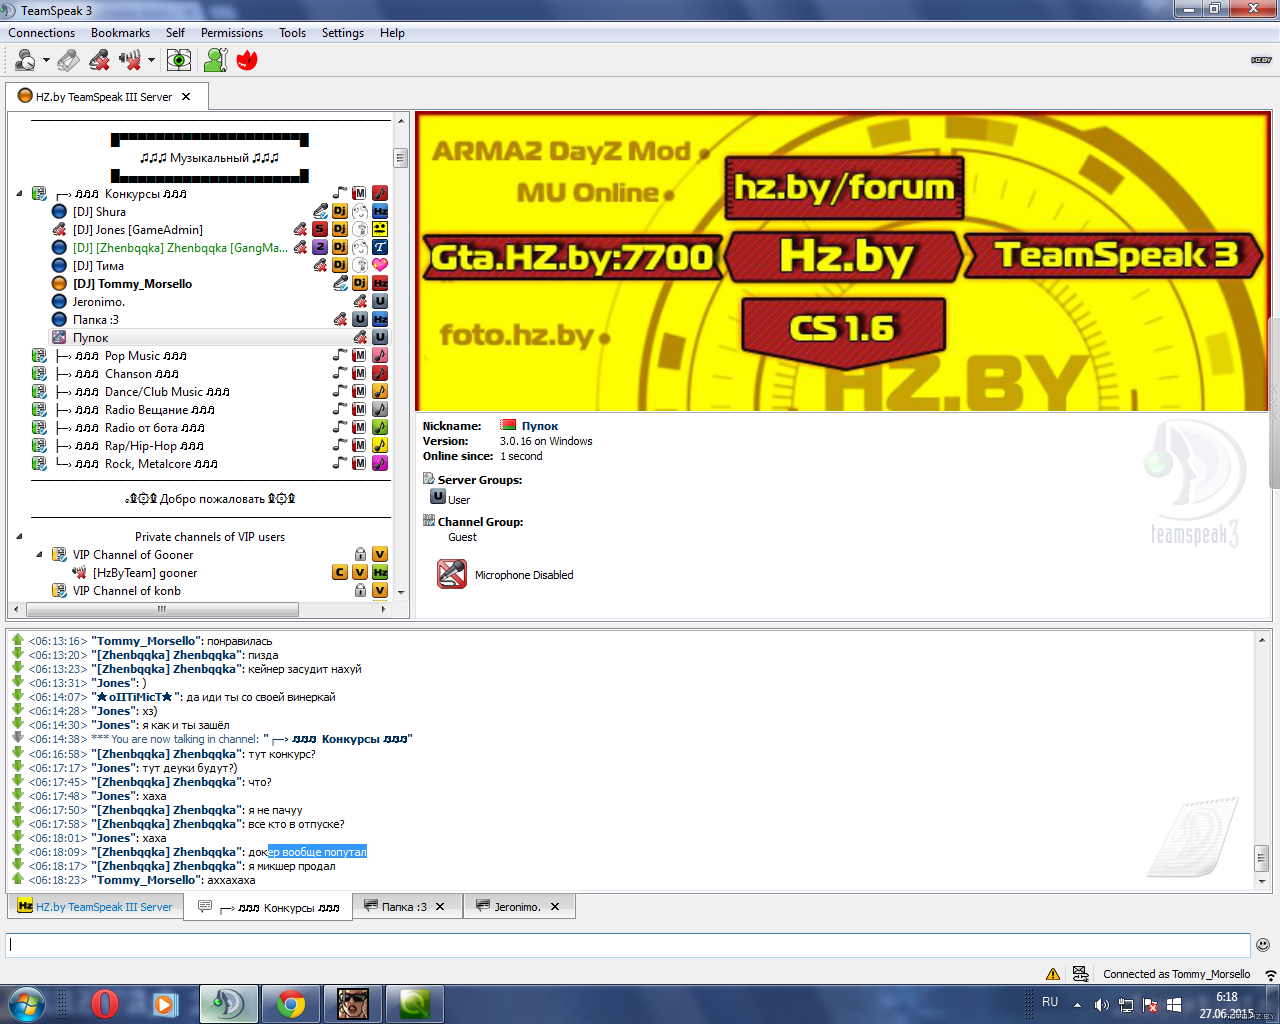The width and height of the screenshot is (1280, 1024).
Task: Select user [DJ] Jones [GameAdmin]
Action: tap(138, 230)
